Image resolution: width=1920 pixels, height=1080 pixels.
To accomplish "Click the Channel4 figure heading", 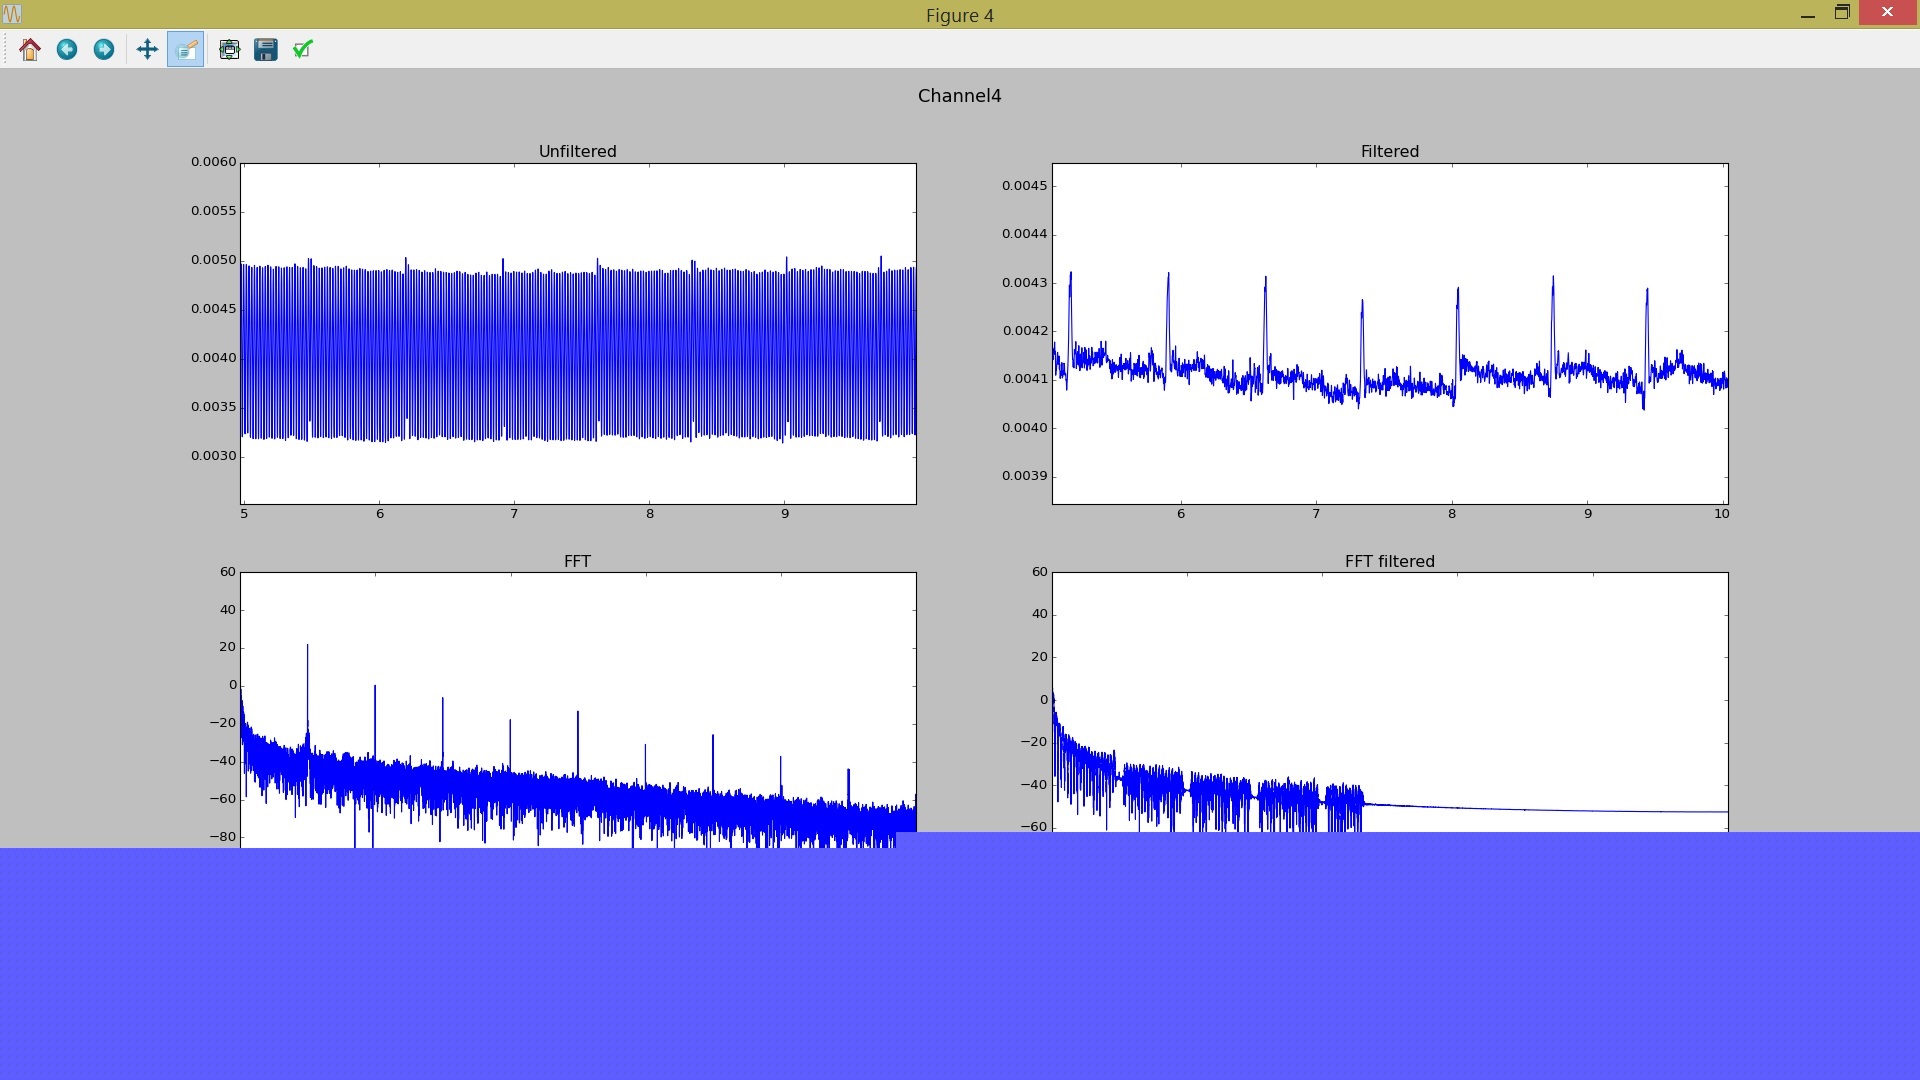I will point(959,96).
